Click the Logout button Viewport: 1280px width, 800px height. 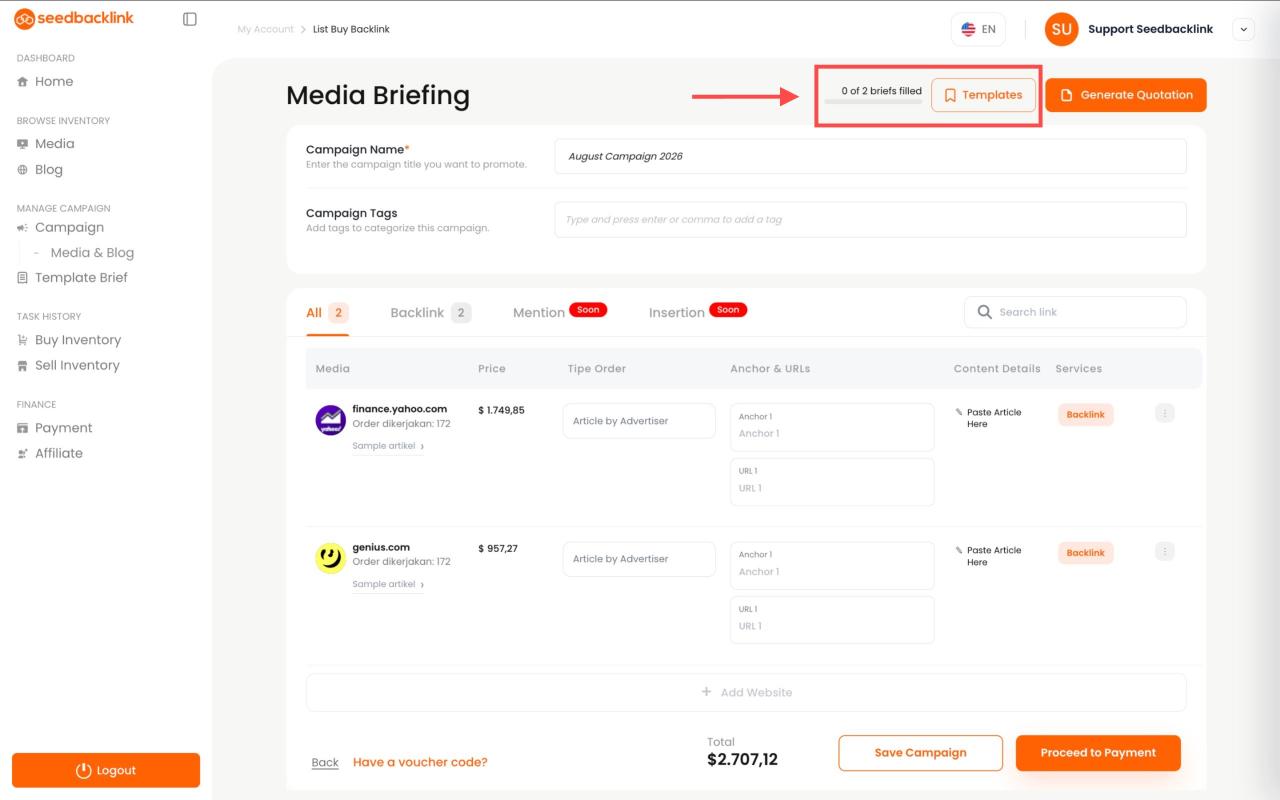[x=106, y=770]
